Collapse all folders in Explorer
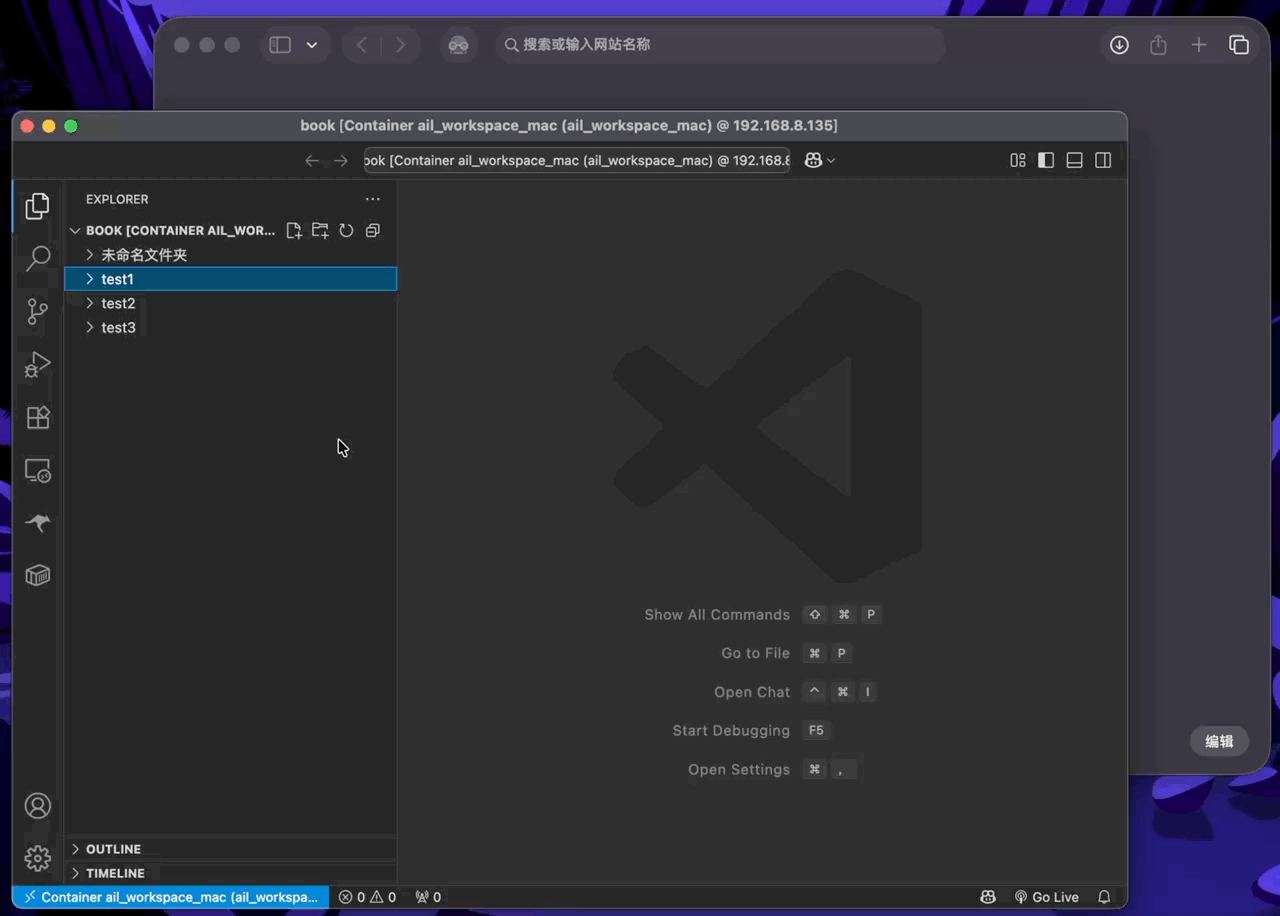 click(x=373, y=230)
